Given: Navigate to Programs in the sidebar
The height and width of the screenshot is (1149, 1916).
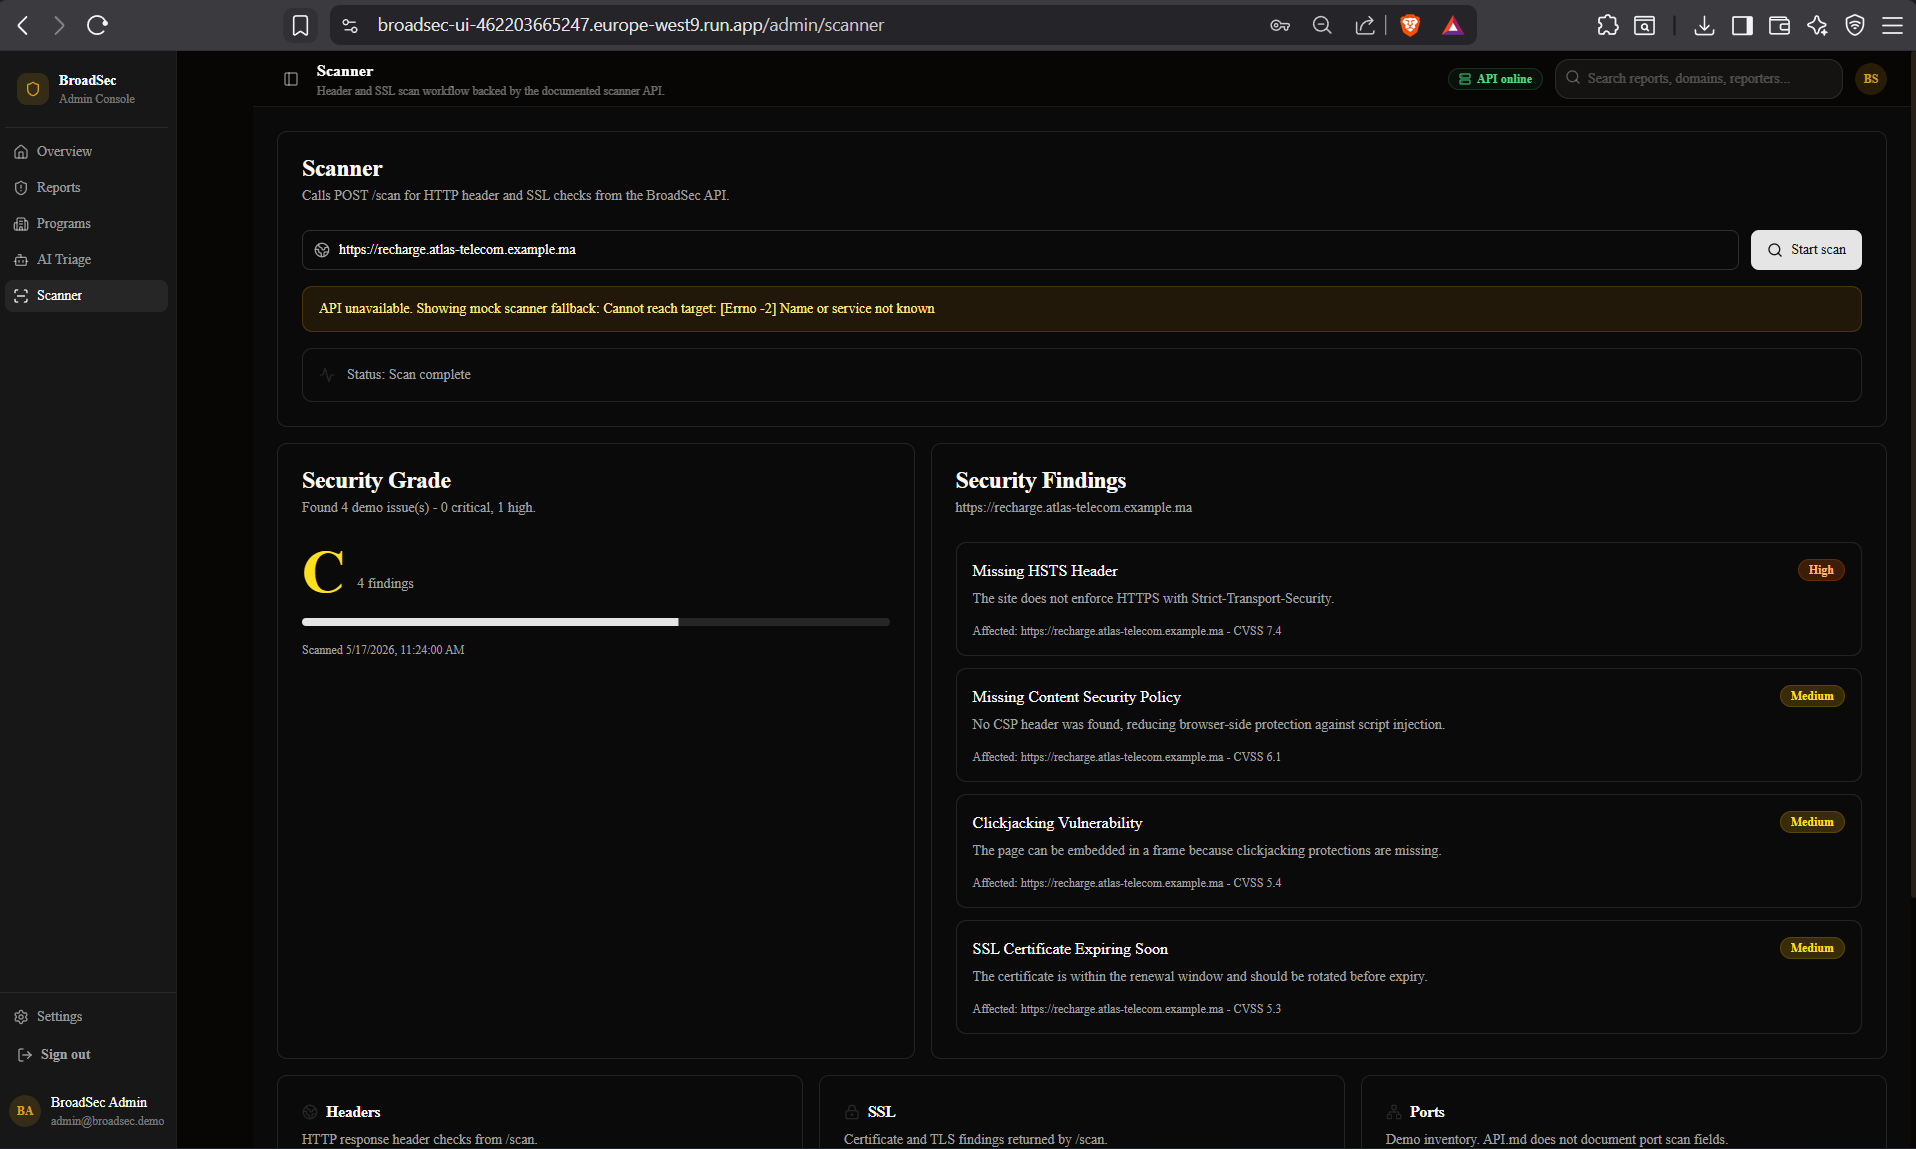Looking at the screenshot, I should pyautogui.click(x=87, y=224).
